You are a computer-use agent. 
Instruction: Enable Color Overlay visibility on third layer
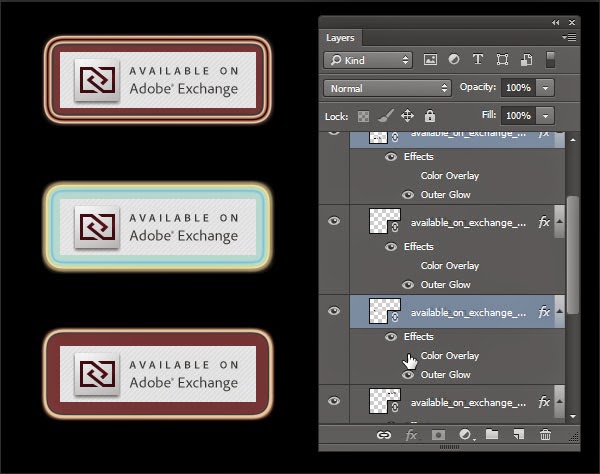point(408,356)
